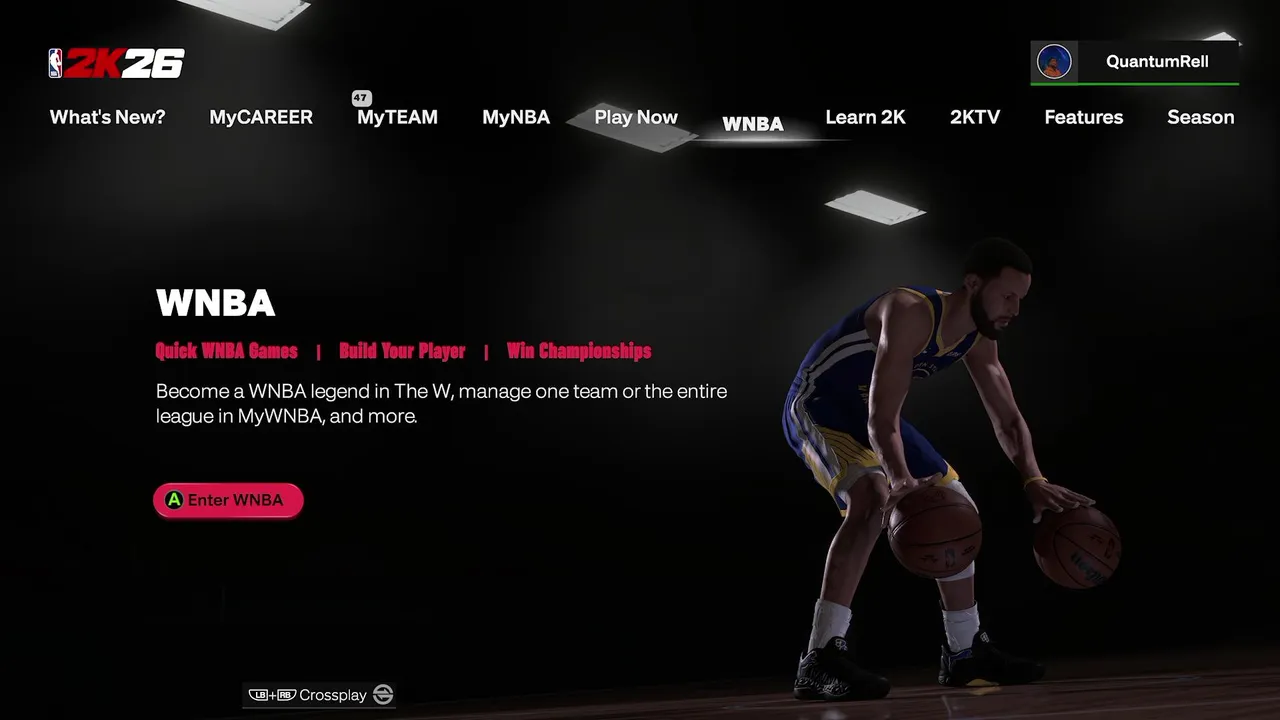Click the 47 notification badge on MyTEAM
1280x720 pixels.
[x=361, y=98]
